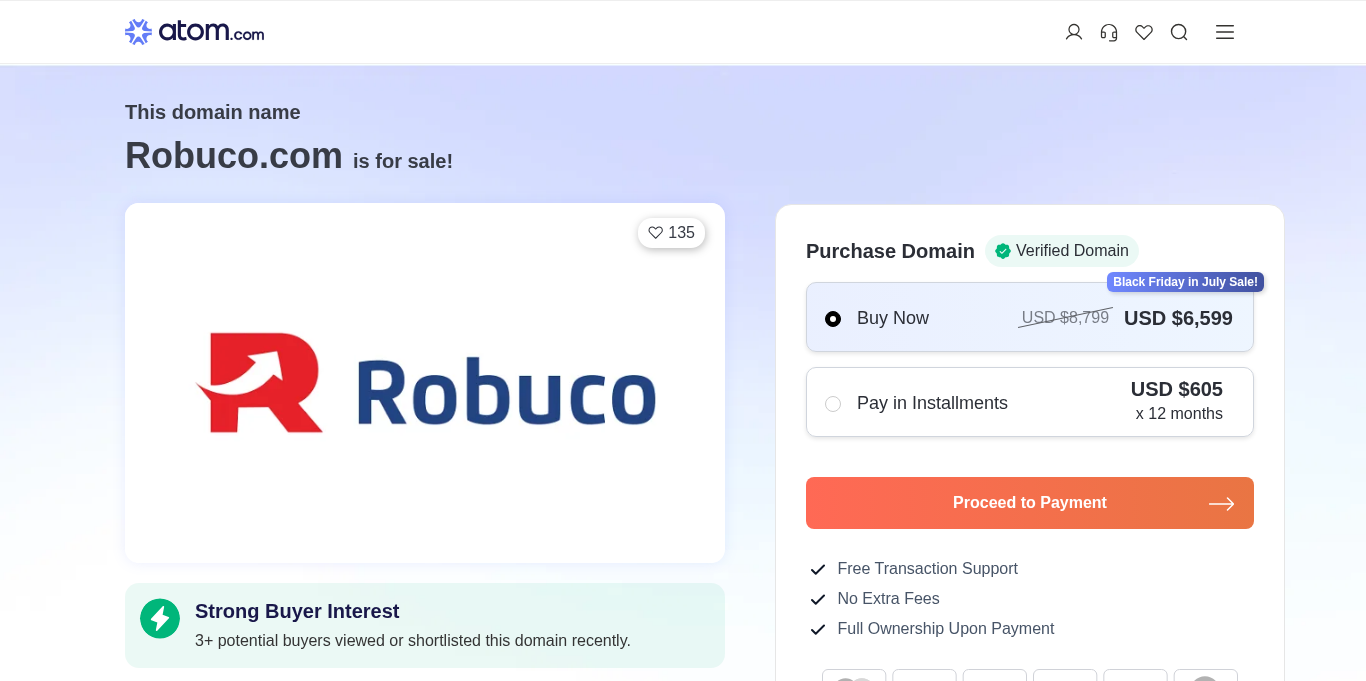Choose the Pay in Installments option

coord(833,404)
